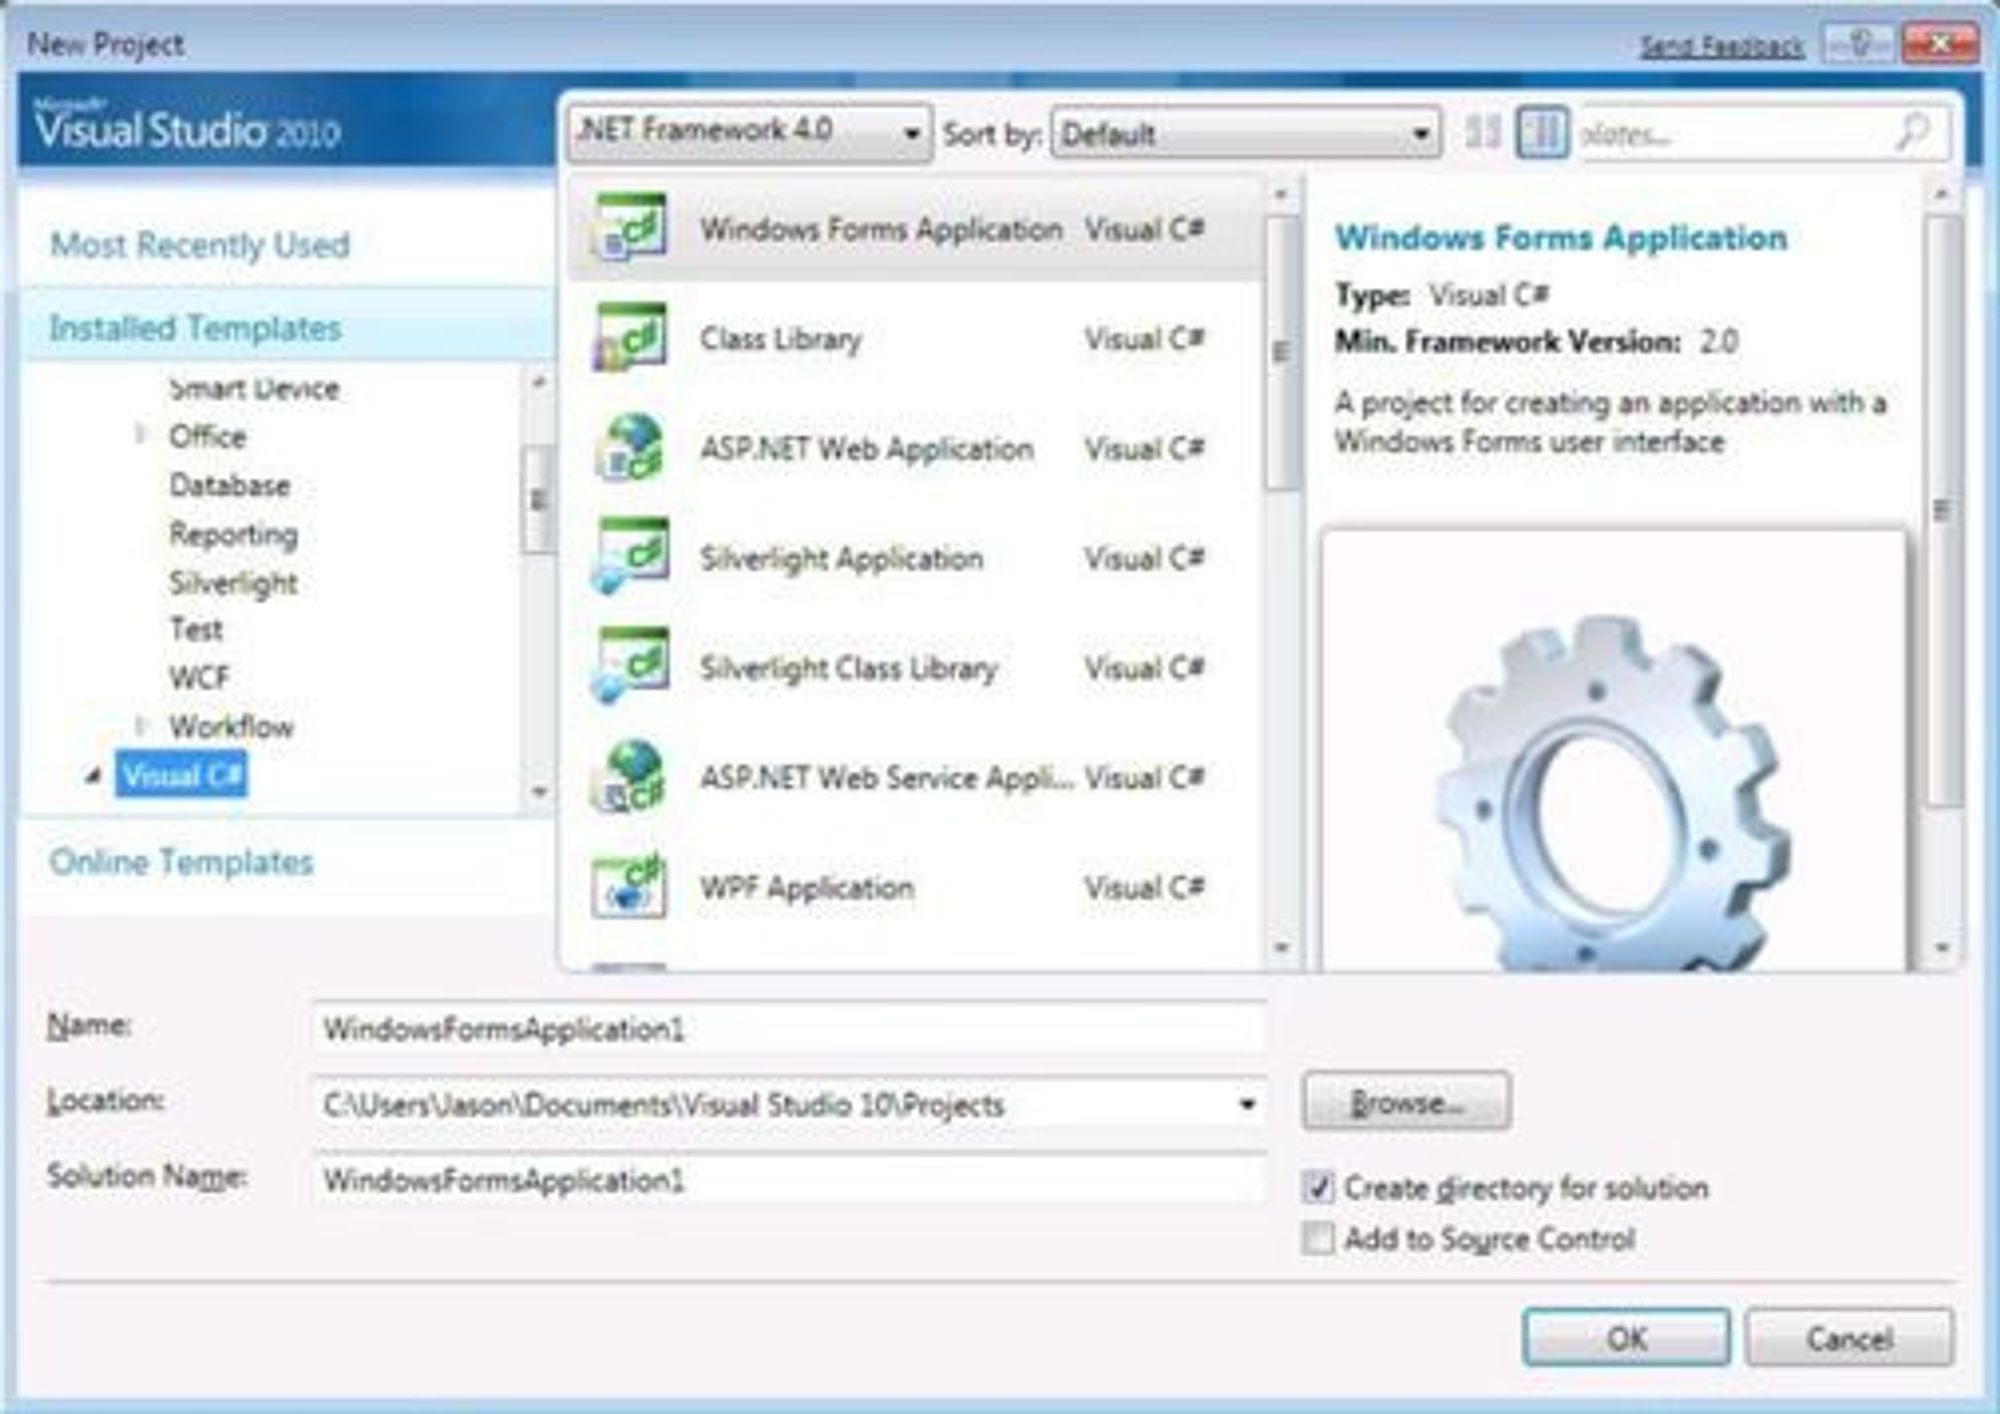Click the Solution Name input field
2000x1414 pixels.
[790, 1179]
